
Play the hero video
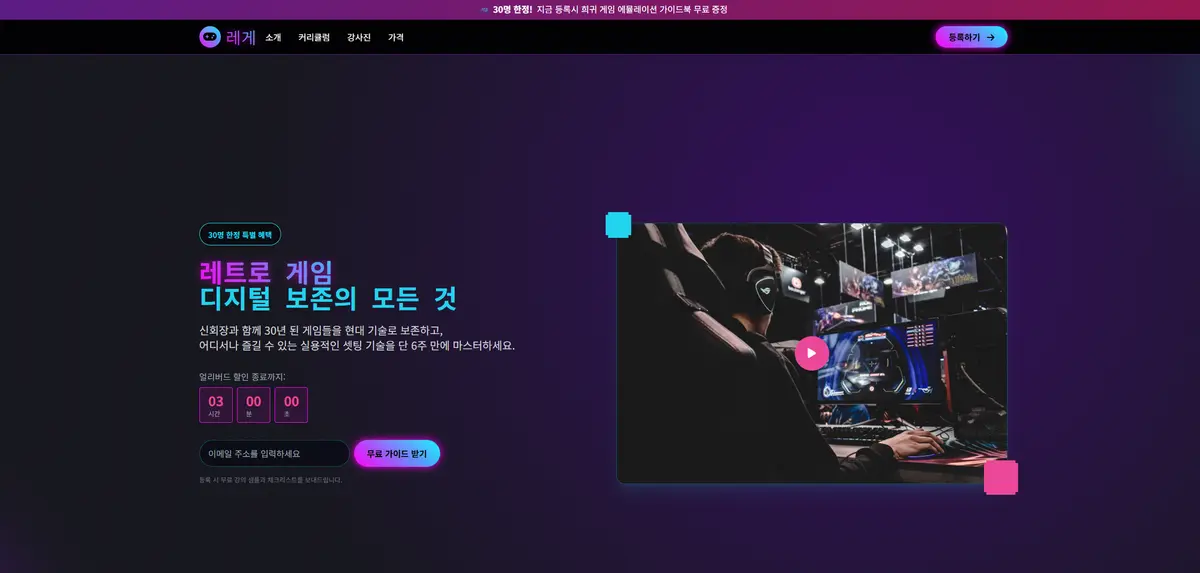pyautogui.click(x=811, y=353)
